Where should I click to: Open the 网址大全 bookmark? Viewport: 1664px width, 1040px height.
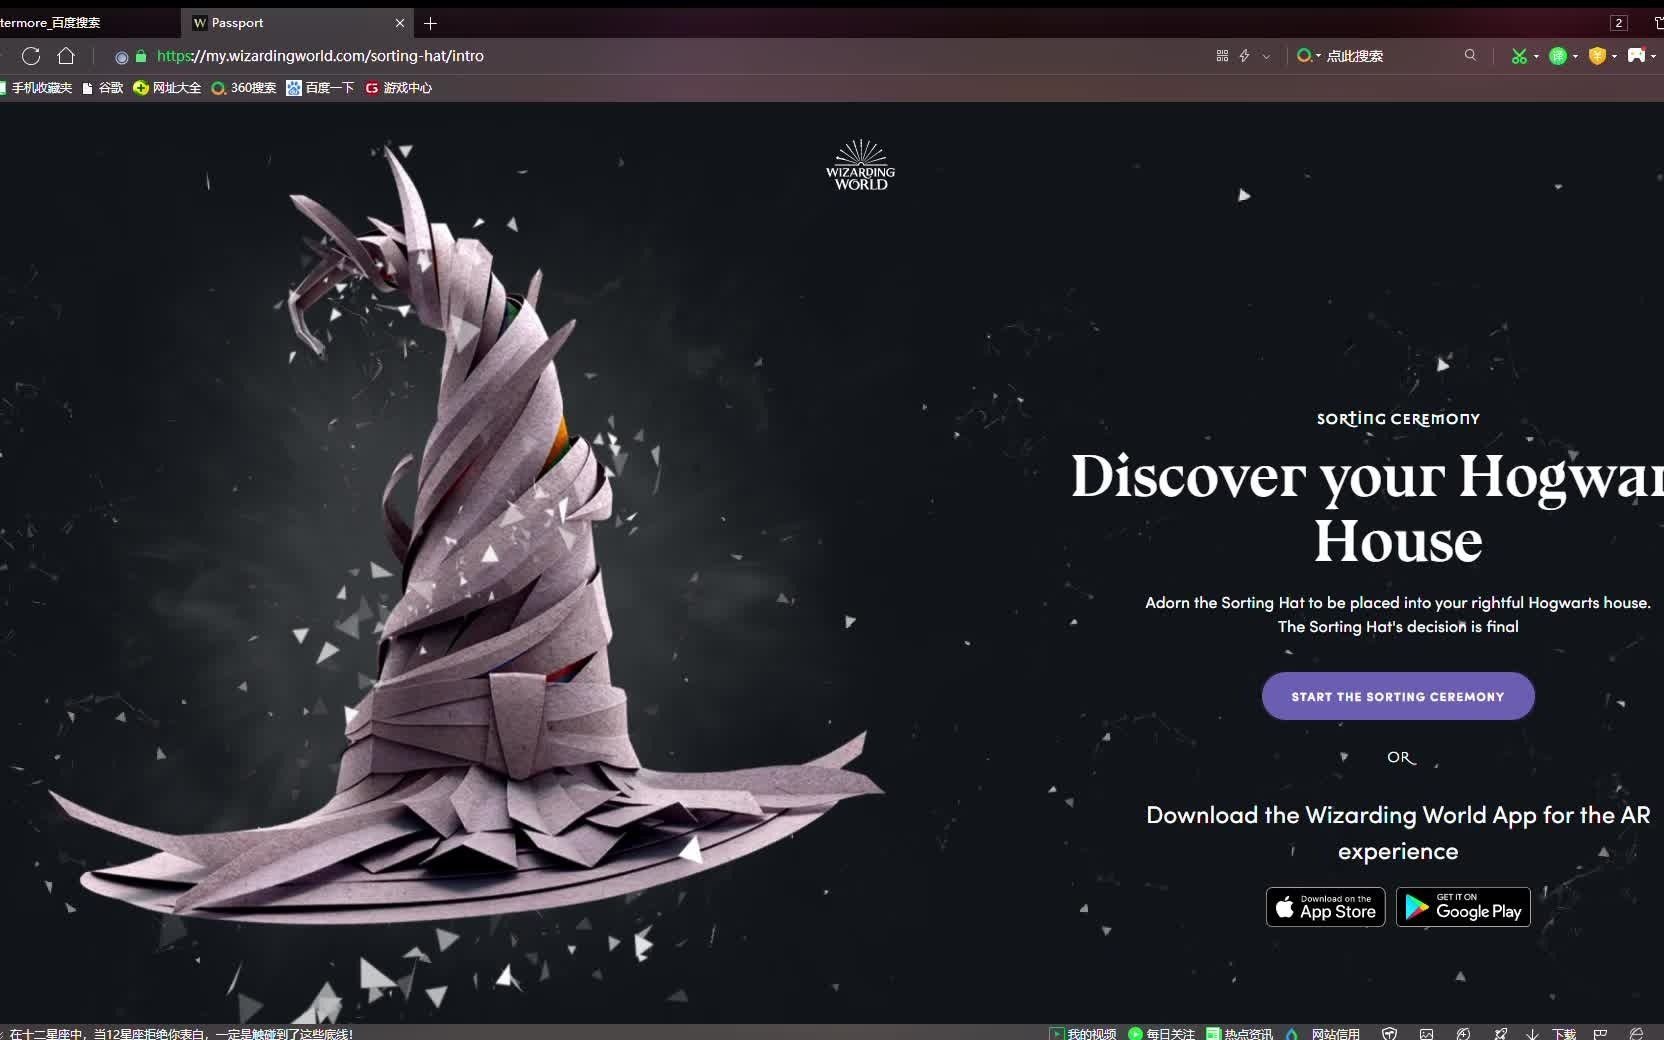(x=167, y=88)
